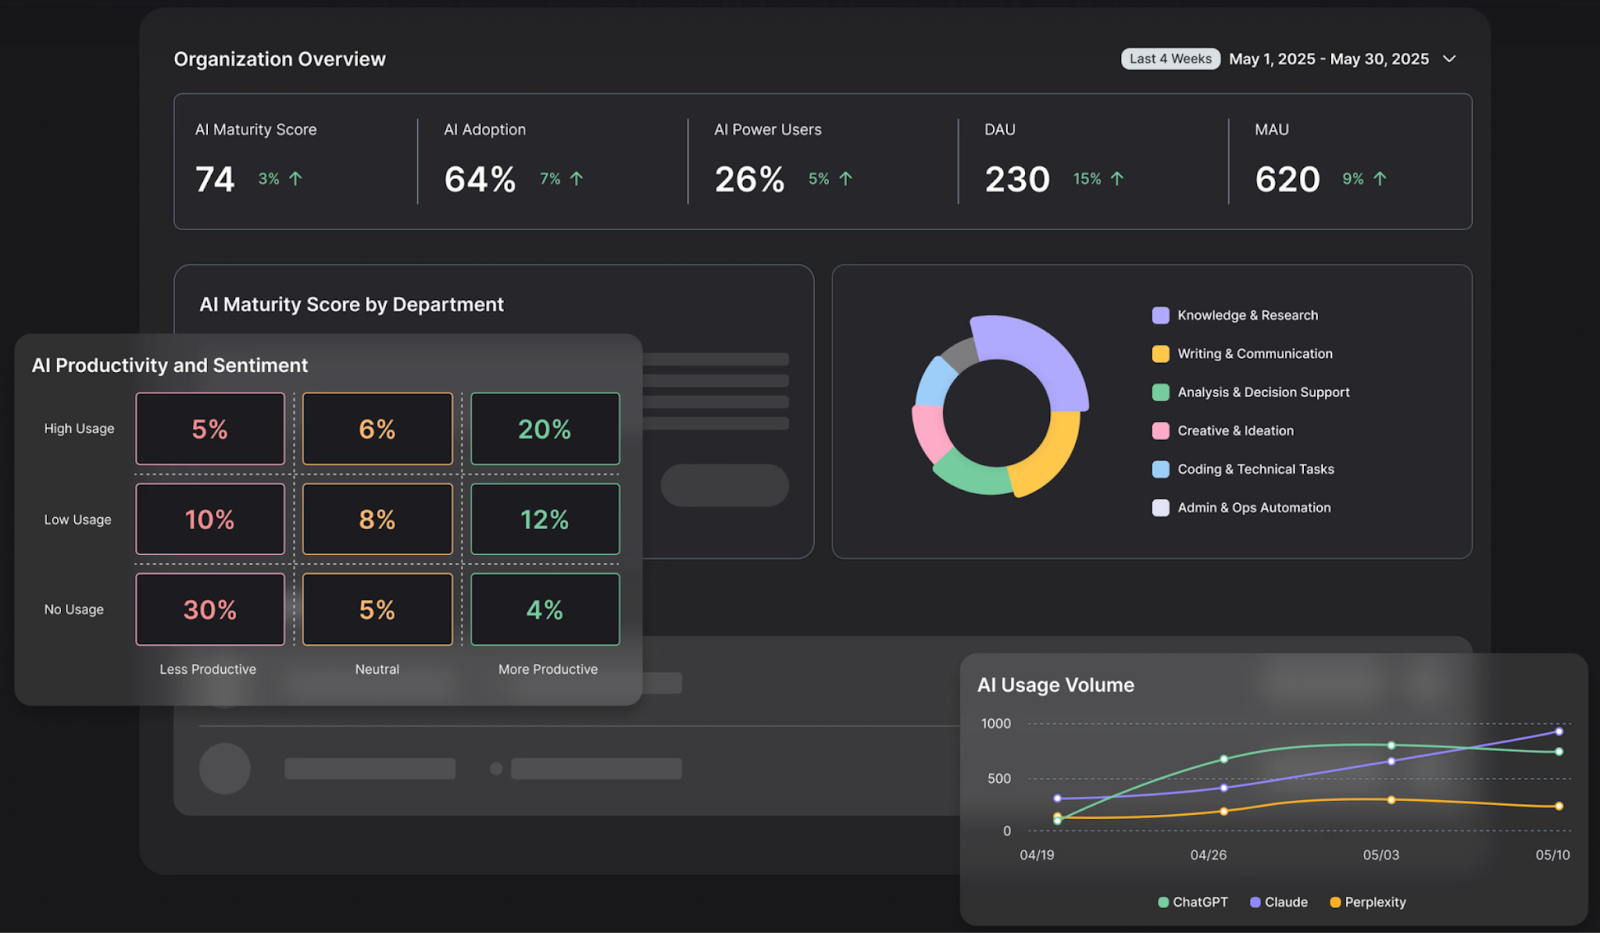Click the DAU upward trend arrow
This screenshot has height=933, width=1600.
(x=1117, y=179)
